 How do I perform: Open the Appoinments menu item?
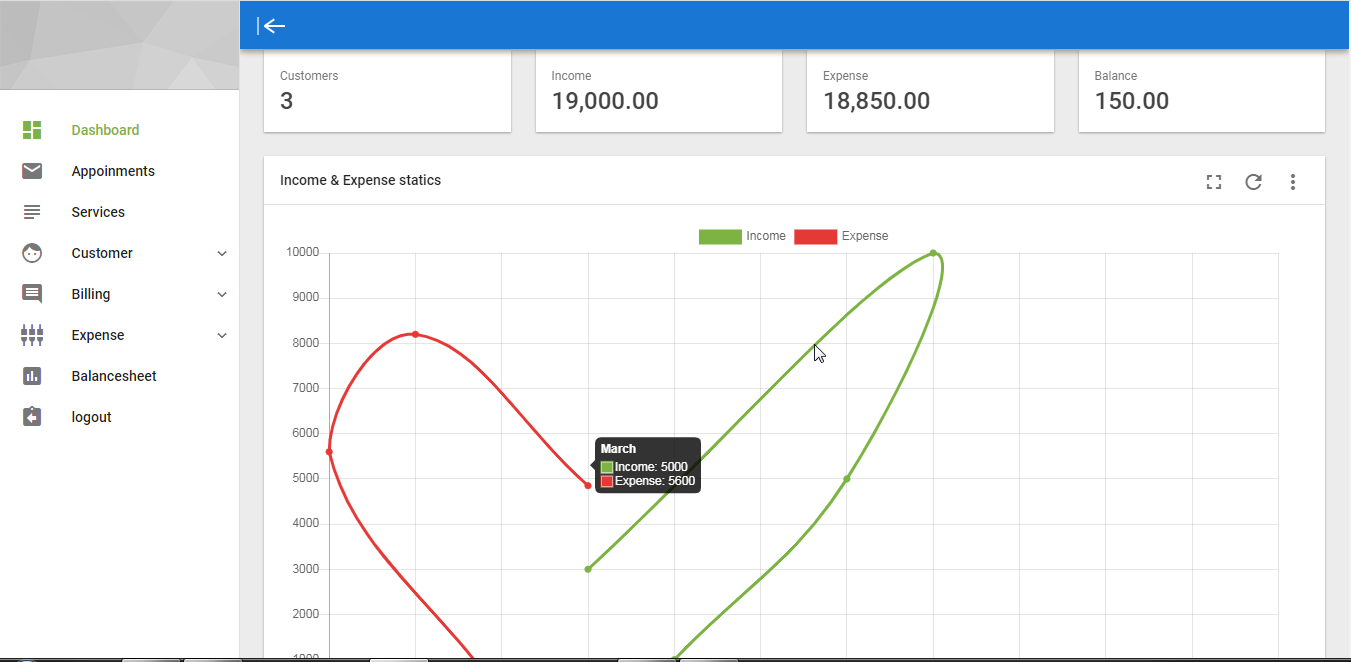[x=113, y=171]
